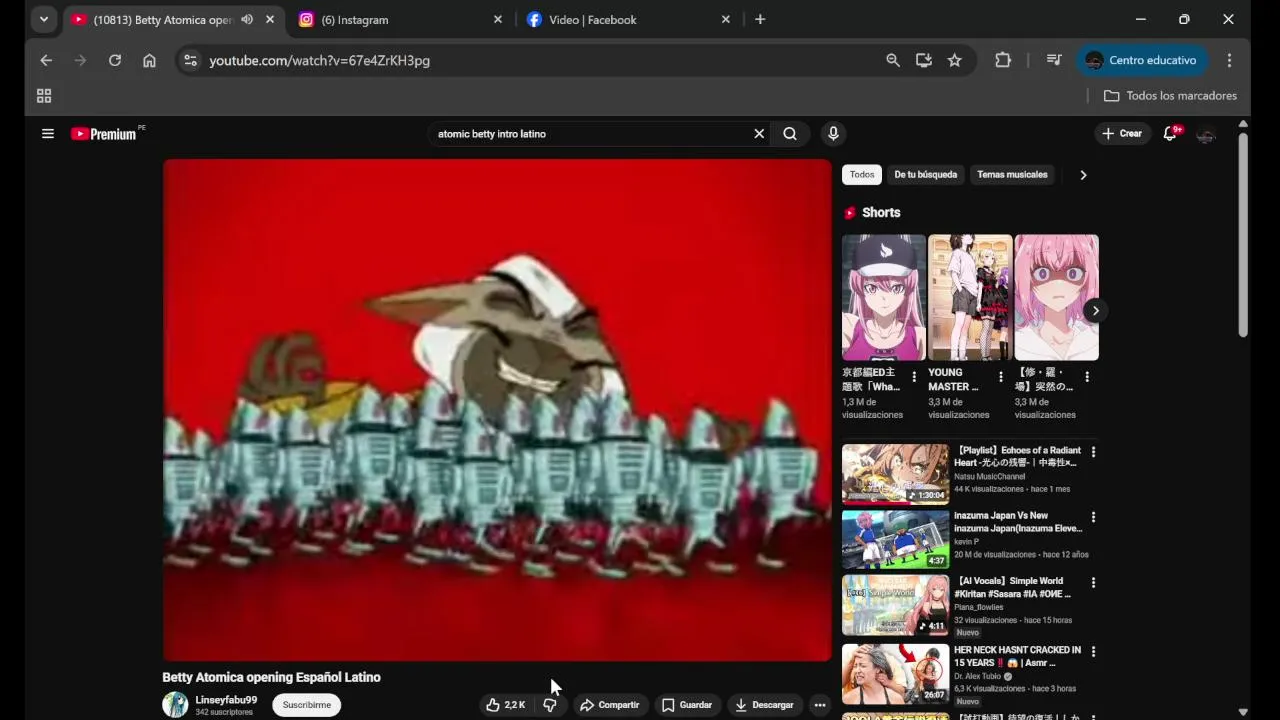Click the magnifier search button

coord(790,134)
